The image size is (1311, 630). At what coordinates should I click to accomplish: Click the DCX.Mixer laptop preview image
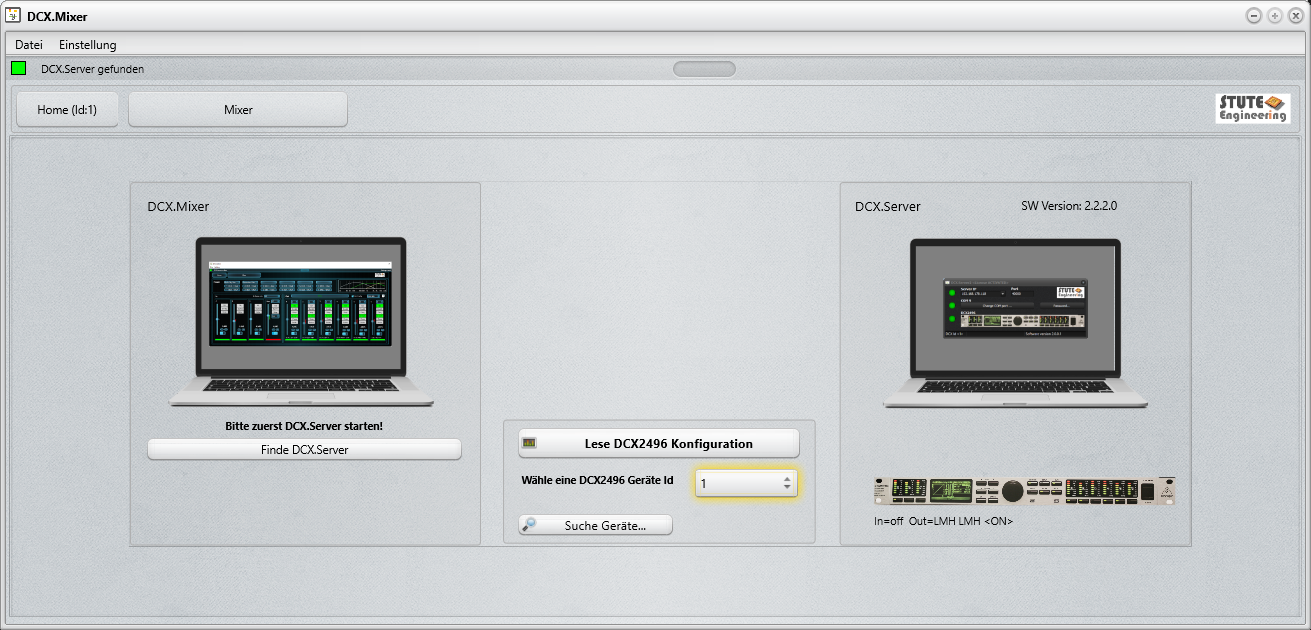pyautogui.click(x=301, y=321)
